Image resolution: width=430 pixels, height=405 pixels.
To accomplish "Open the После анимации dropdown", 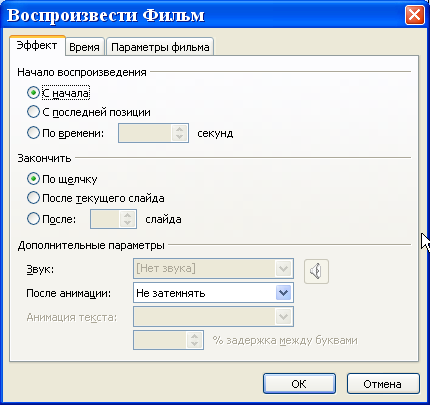I will pos(283,293).
